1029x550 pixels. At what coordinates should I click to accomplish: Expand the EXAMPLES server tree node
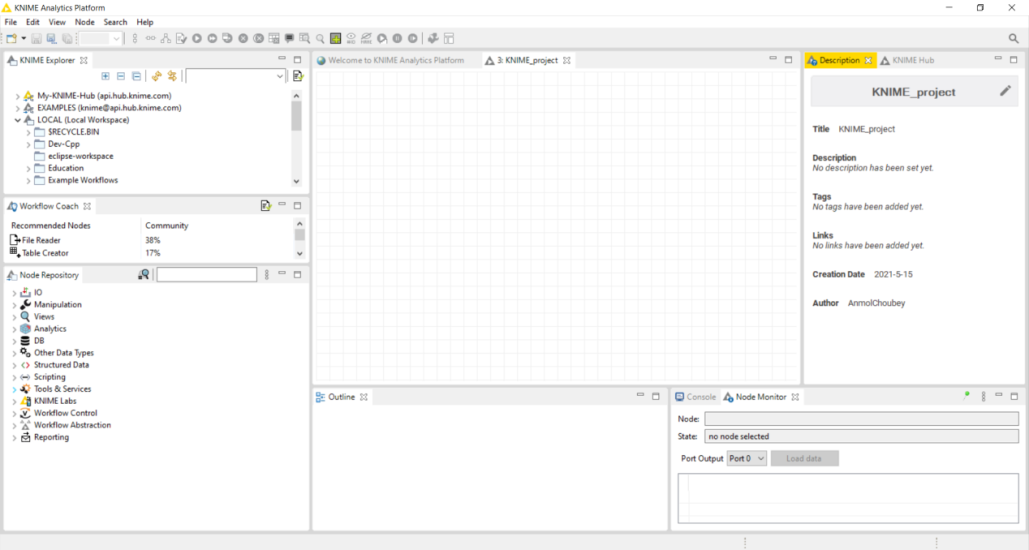point(18,108)
